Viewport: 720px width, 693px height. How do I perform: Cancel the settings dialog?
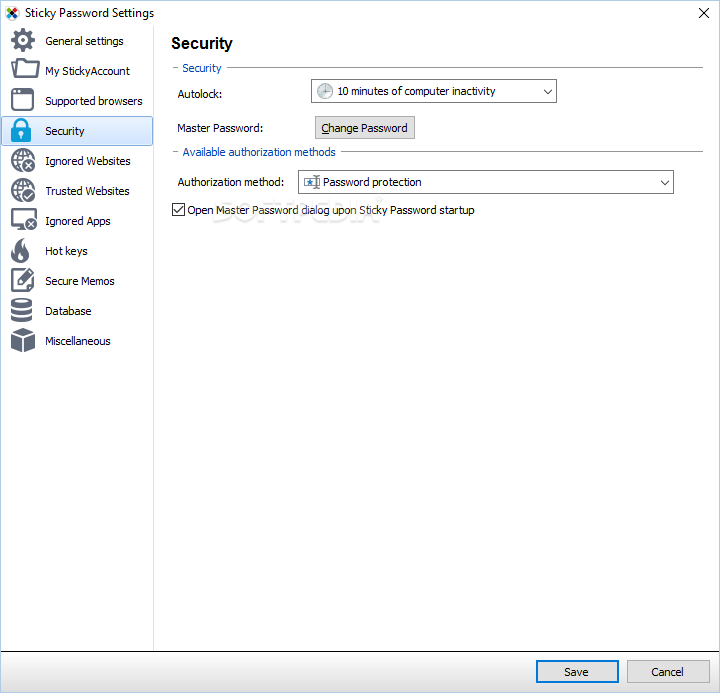668,672
